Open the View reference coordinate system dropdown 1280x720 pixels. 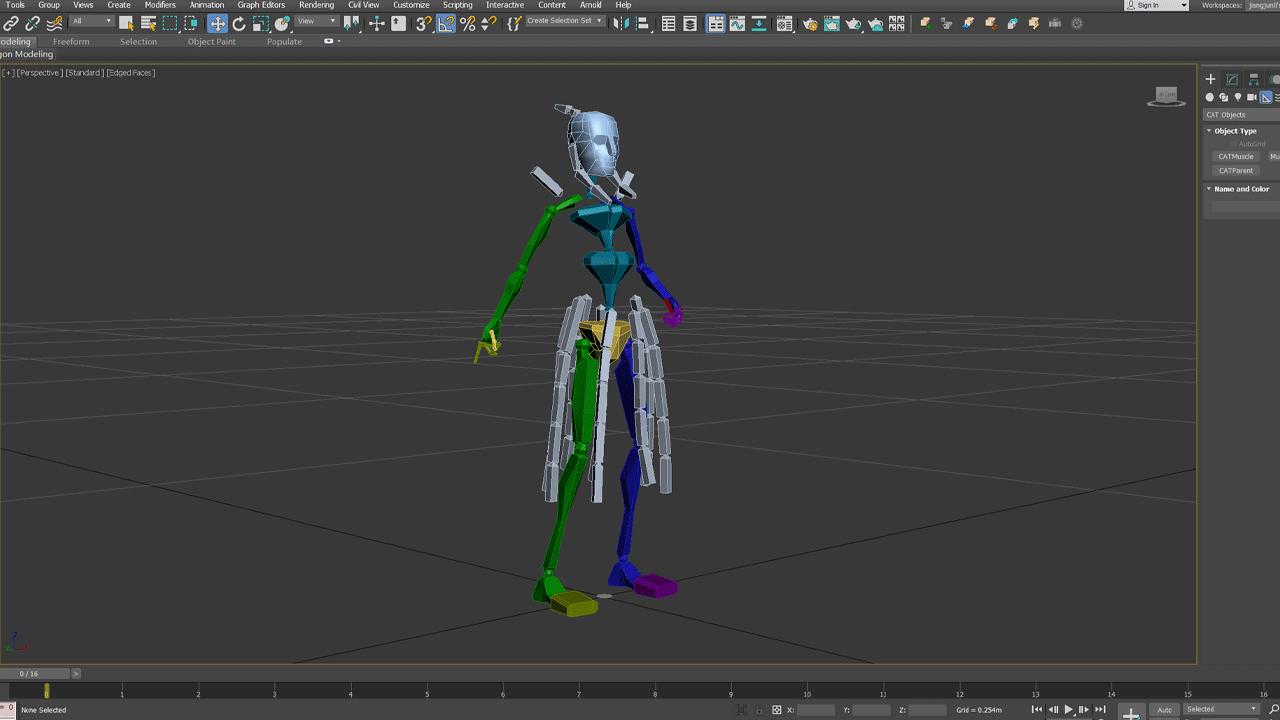[x=316, y=20]
